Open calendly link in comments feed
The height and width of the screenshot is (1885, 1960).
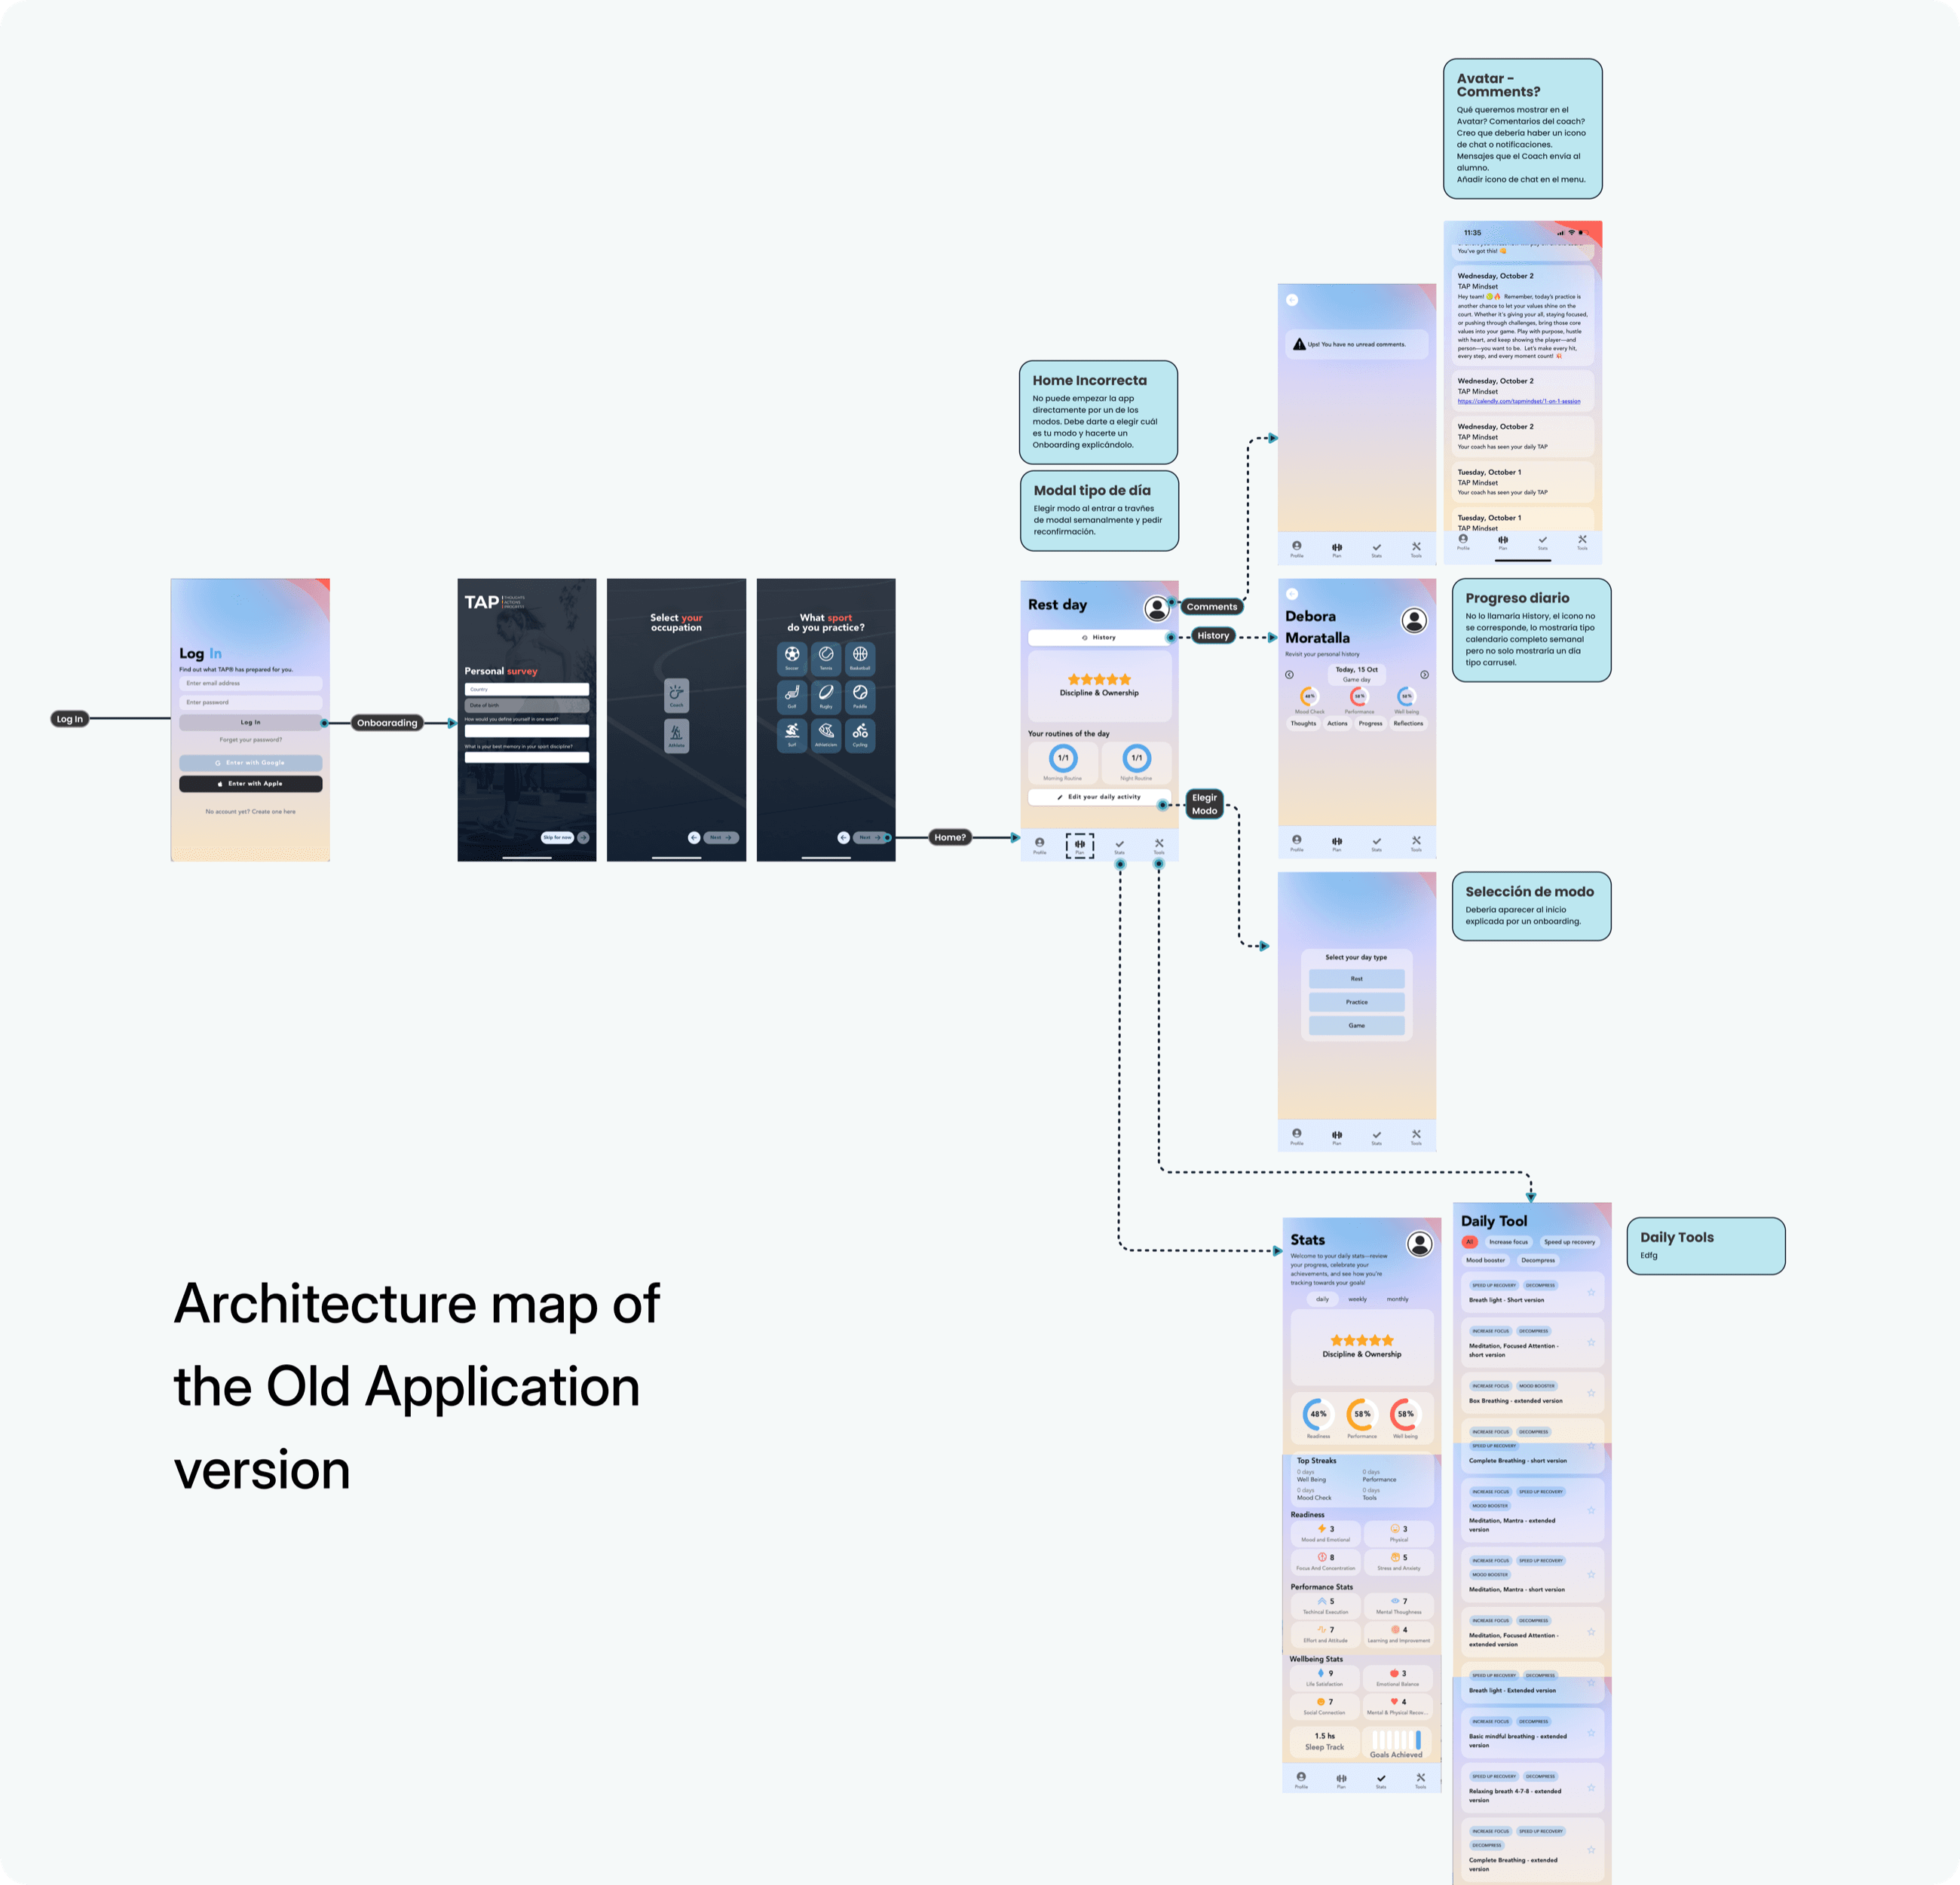[1519, 401]
